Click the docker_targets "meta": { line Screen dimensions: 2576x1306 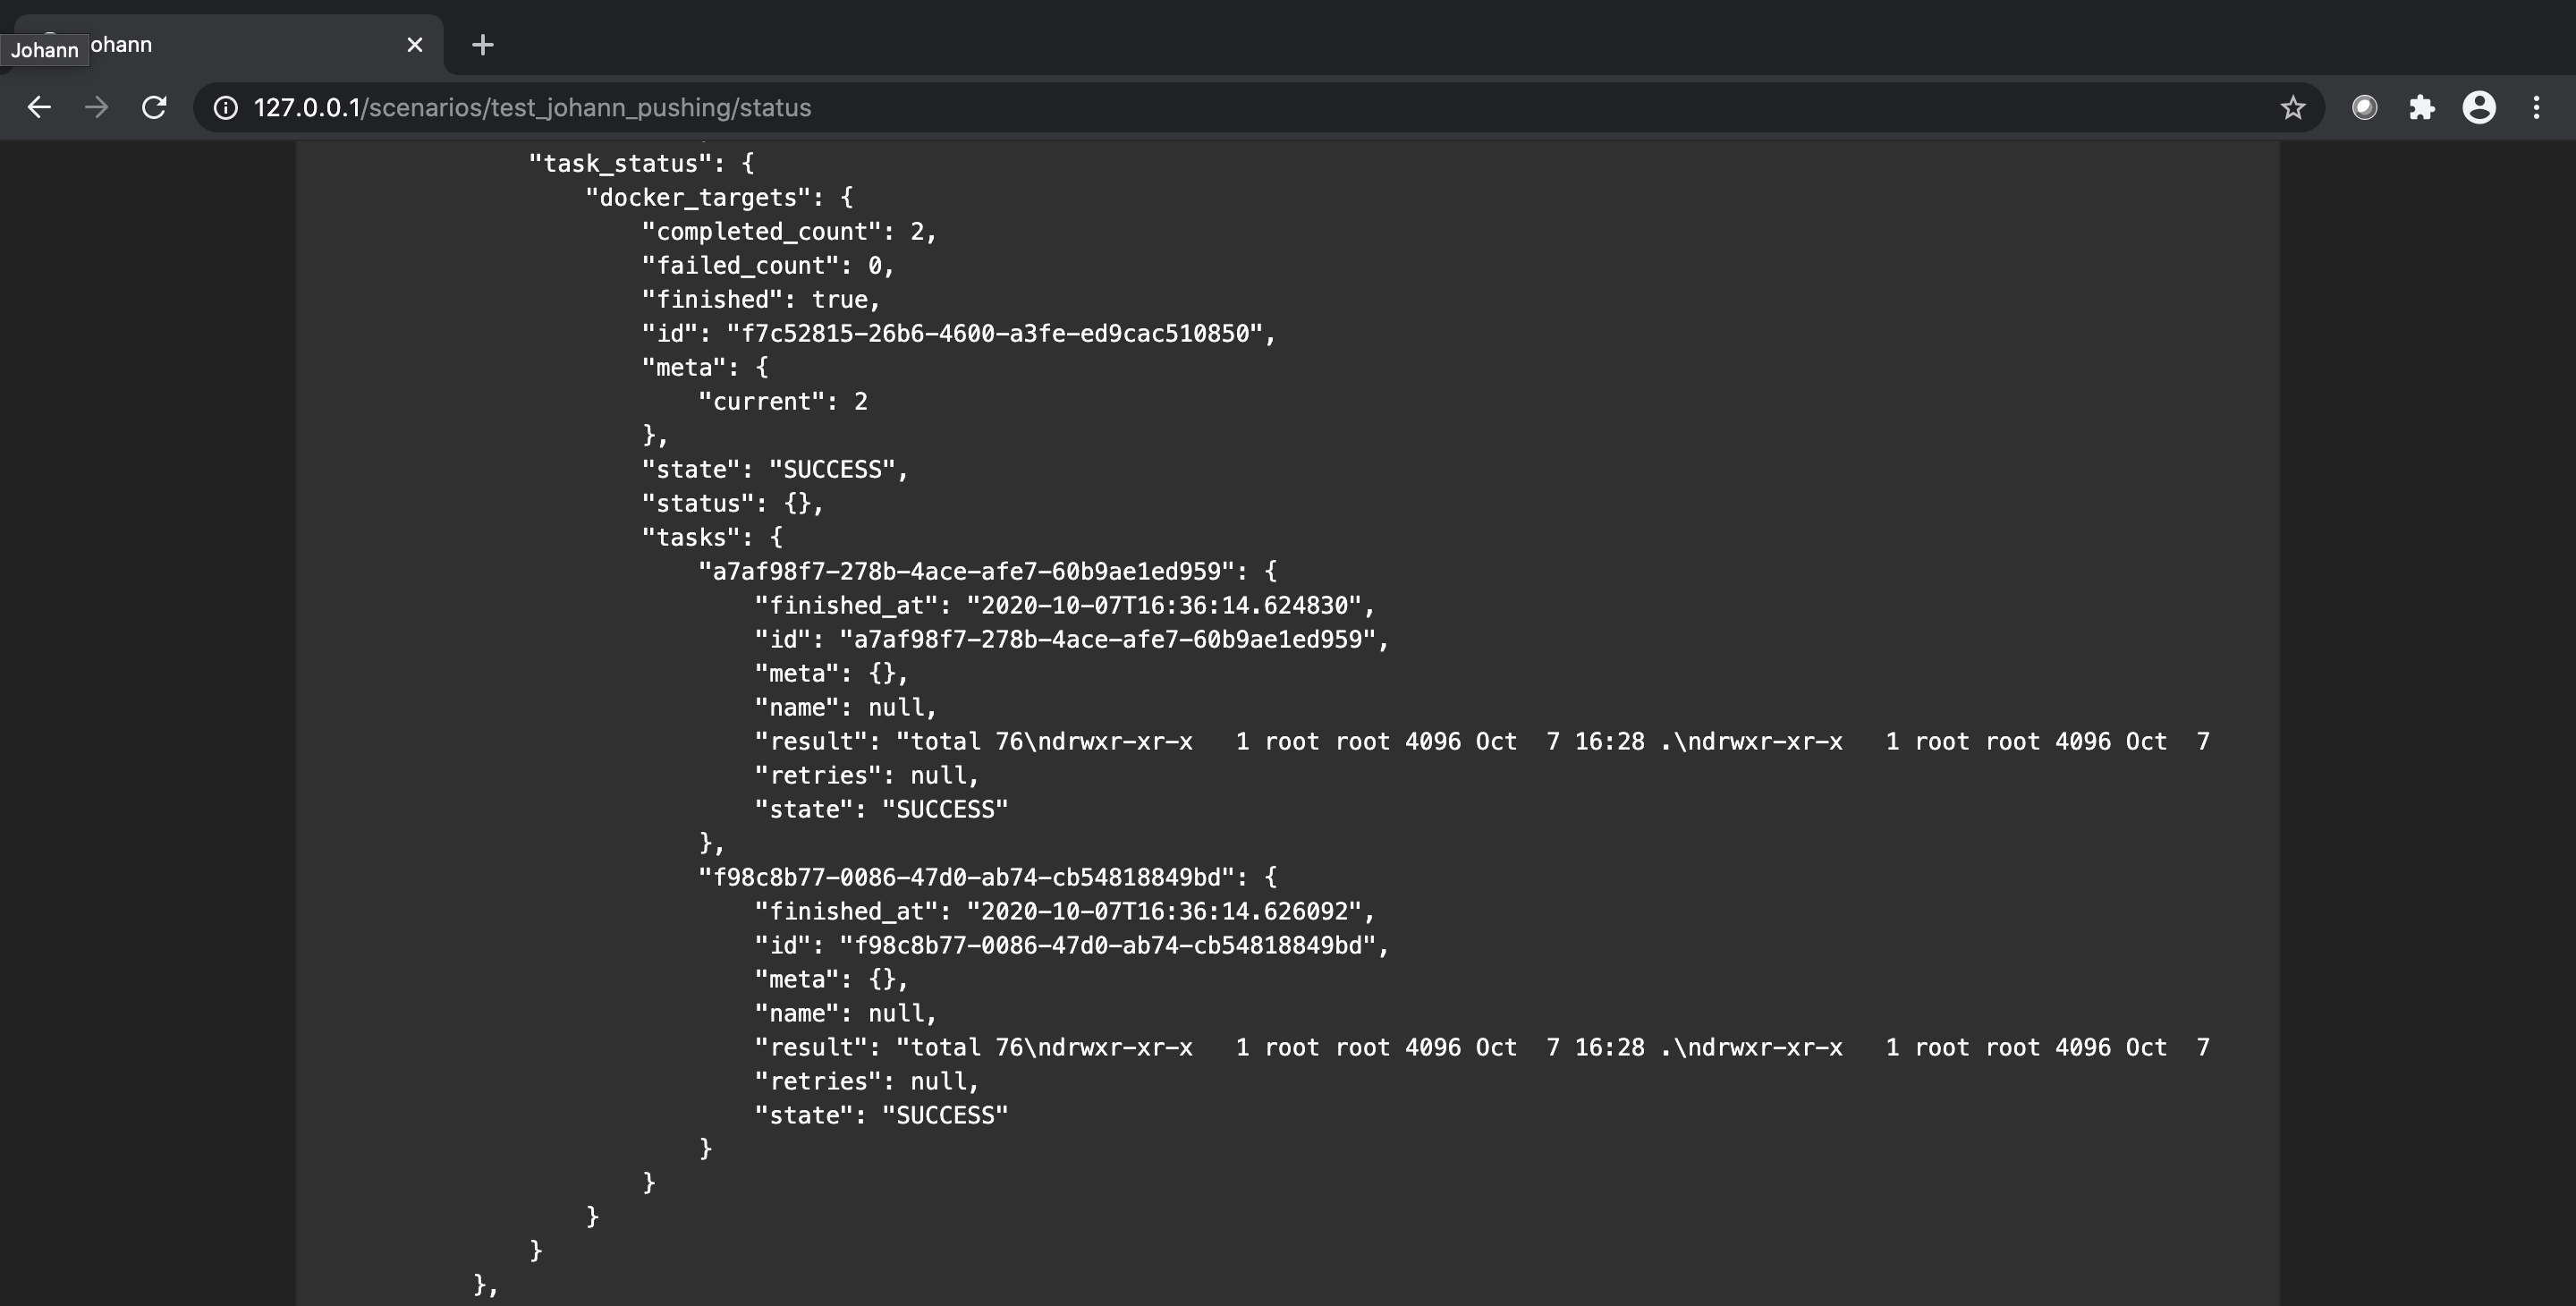click(705, 367)
